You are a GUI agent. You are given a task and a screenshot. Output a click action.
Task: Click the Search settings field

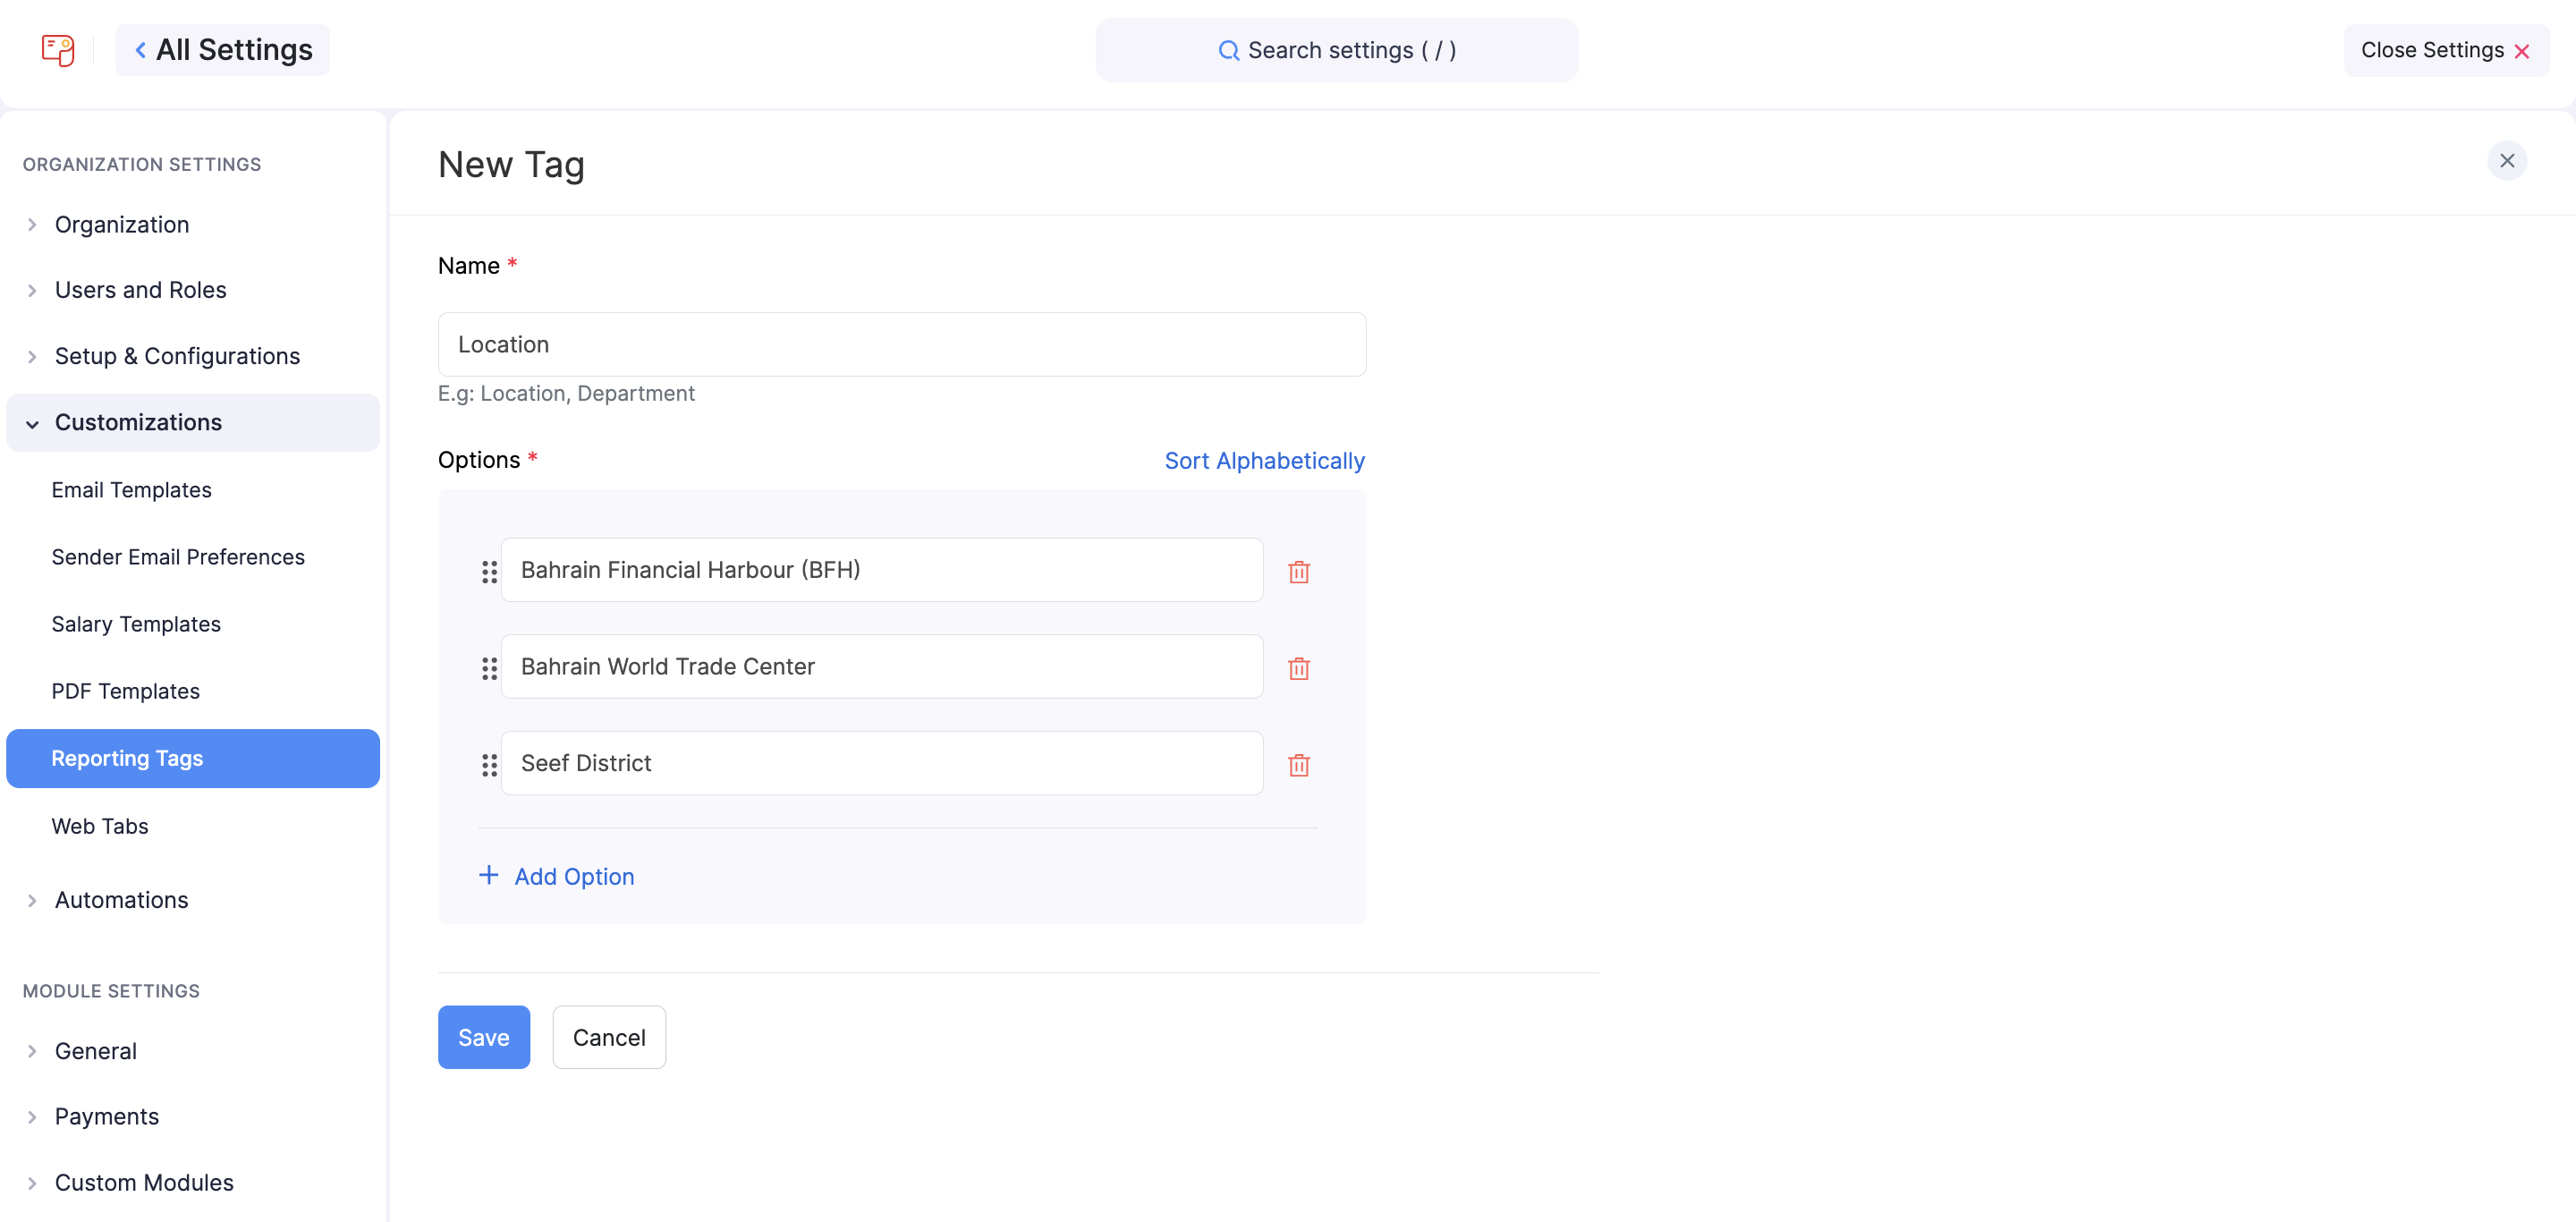click(x=1336, y=50)
